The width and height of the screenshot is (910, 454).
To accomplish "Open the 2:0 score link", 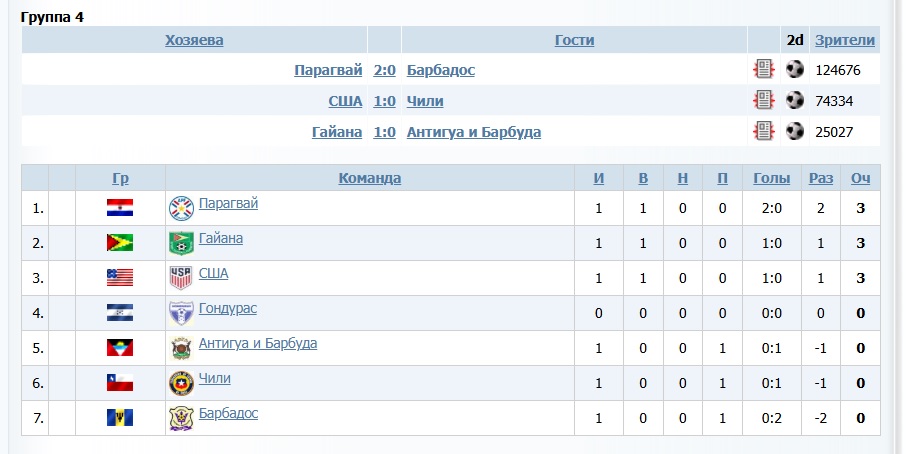I will [384, 70].
